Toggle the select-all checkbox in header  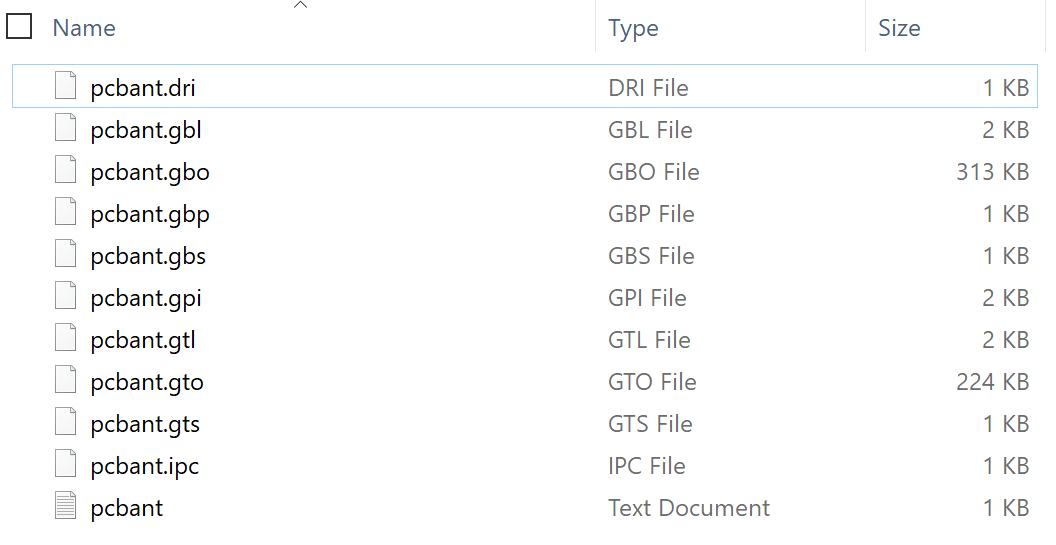point(19,27)
